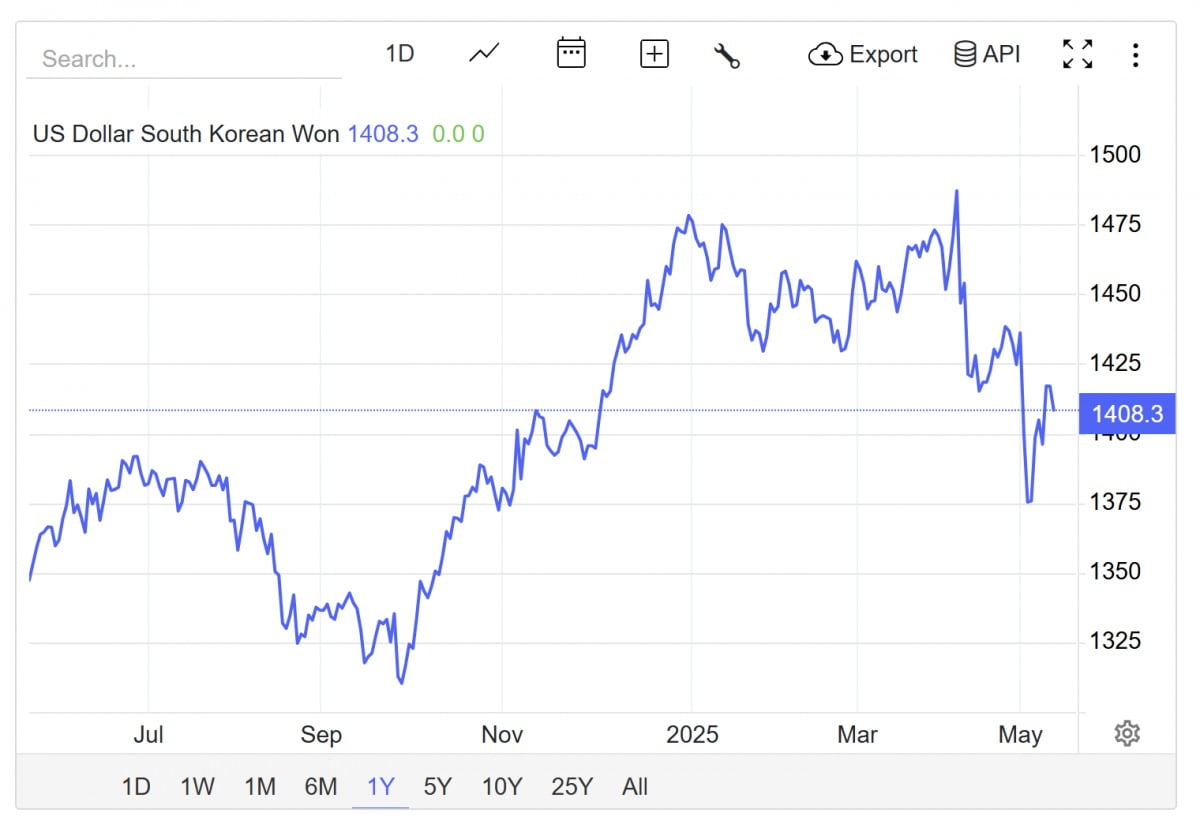Click the US Dollar South Korean Won title
Viewport: 1200px width, 828px height.
(186, 134)
